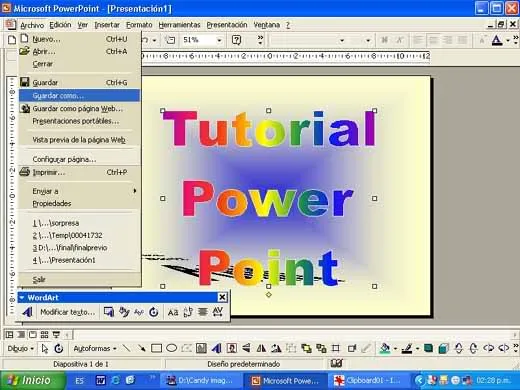Screen dimensions: 520x390
Task: Choose Abrir... menu entry
Action: pyautogui.click(x=79, y=51)
